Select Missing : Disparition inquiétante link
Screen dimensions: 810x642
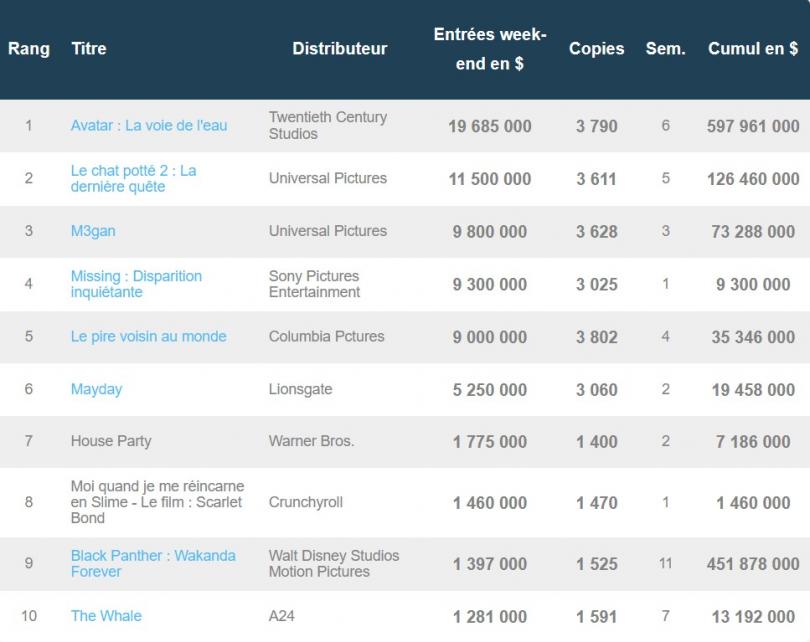pyautogui.click(x=136, y=284)
